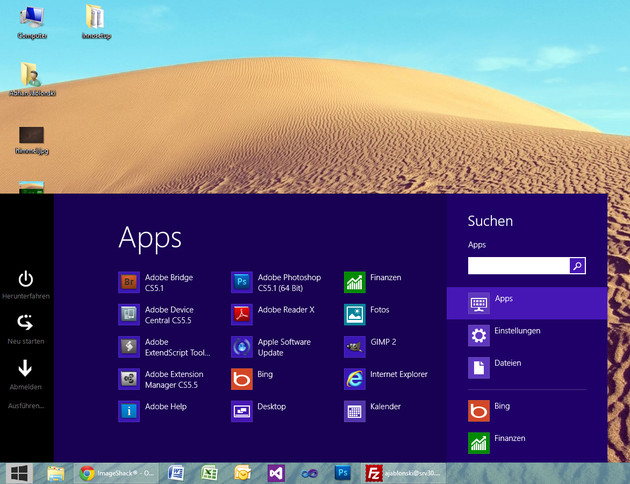This screenshot has width=630, height=484.
Task: Select the Adrian Jablonski user folder
Action: click(32, 79)
